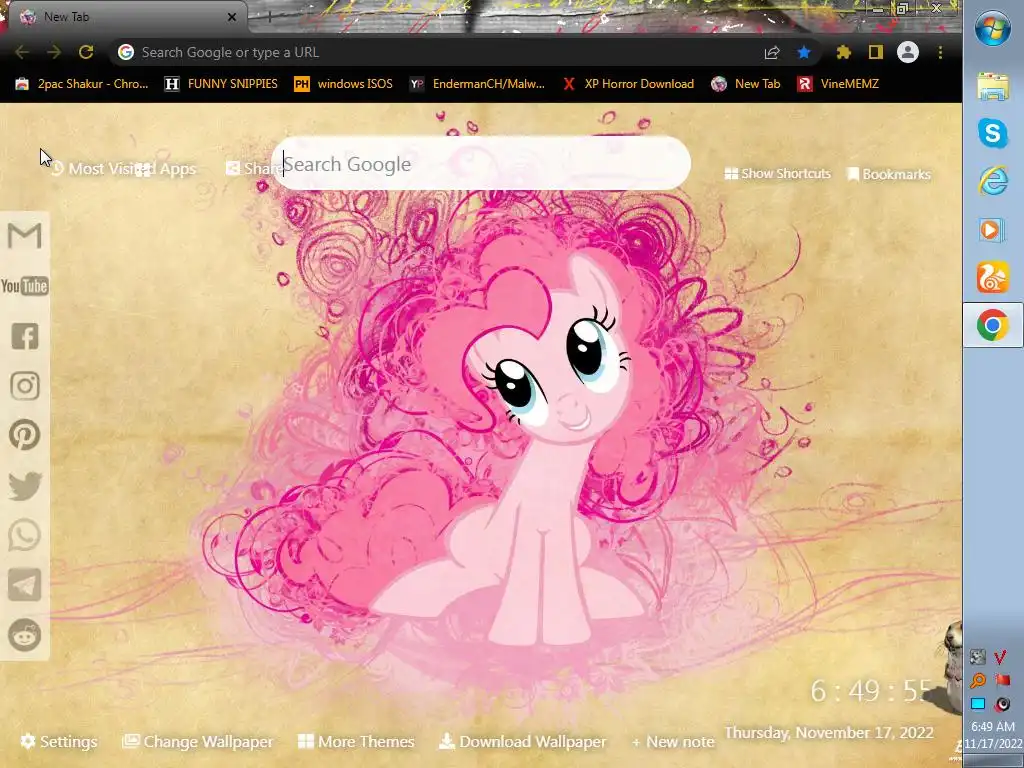Click Change Wallpaper
Viewport: 1024px width, 768px height.
[x=198, y=741]
